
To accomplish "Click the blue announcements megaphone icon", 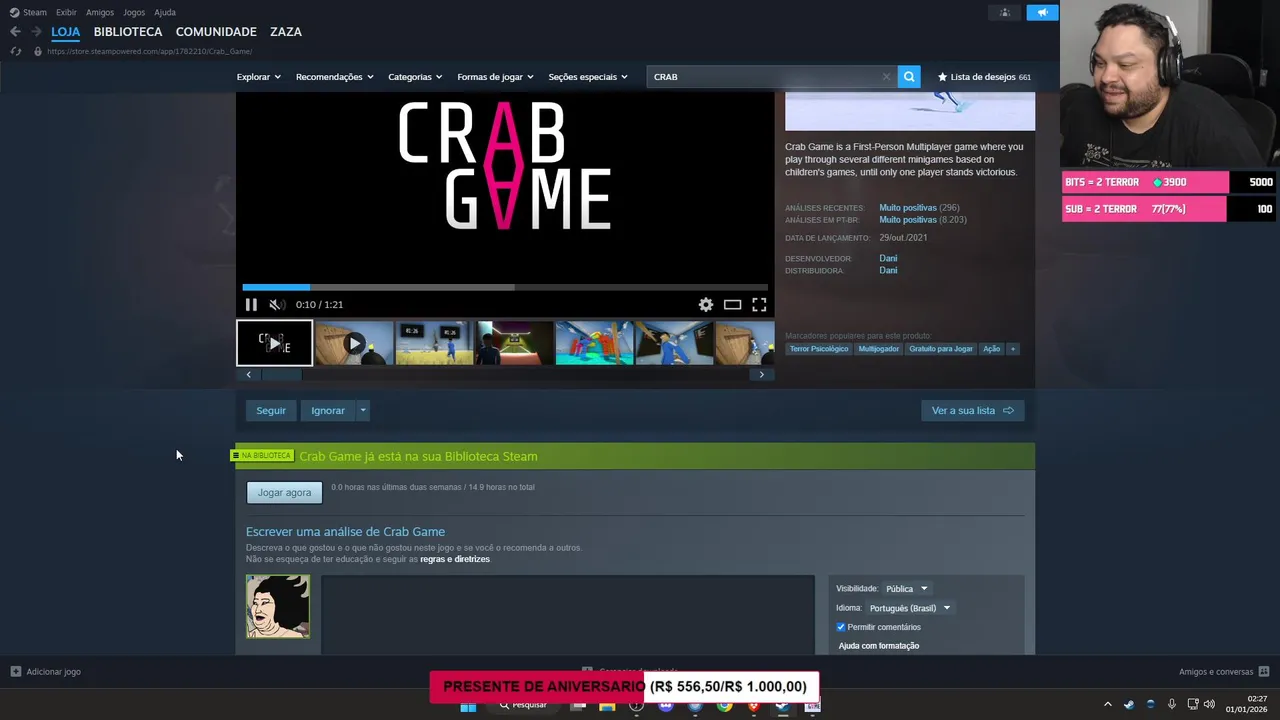I will (1042, 12).
